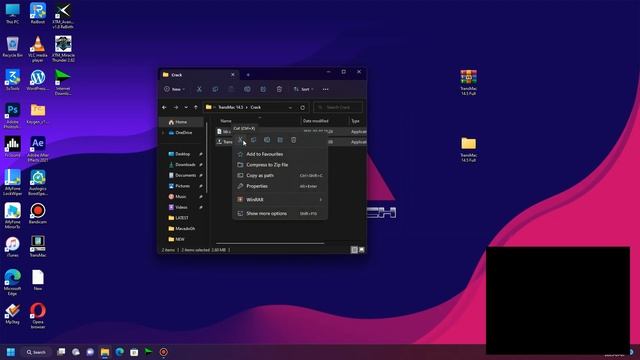Screen dimensions: 640x360
Task: Select the VLC media player desktop shortcut
Action: (38, 49)
